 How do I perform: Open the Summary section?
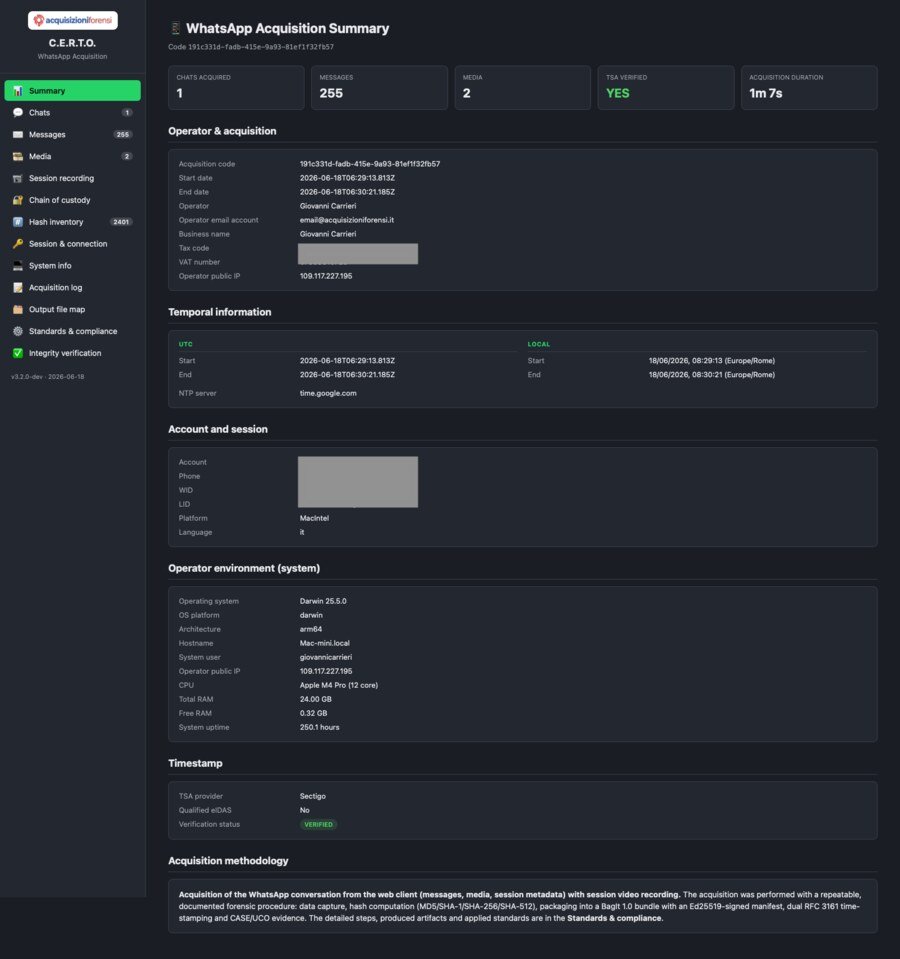click(x=72, y=91)
